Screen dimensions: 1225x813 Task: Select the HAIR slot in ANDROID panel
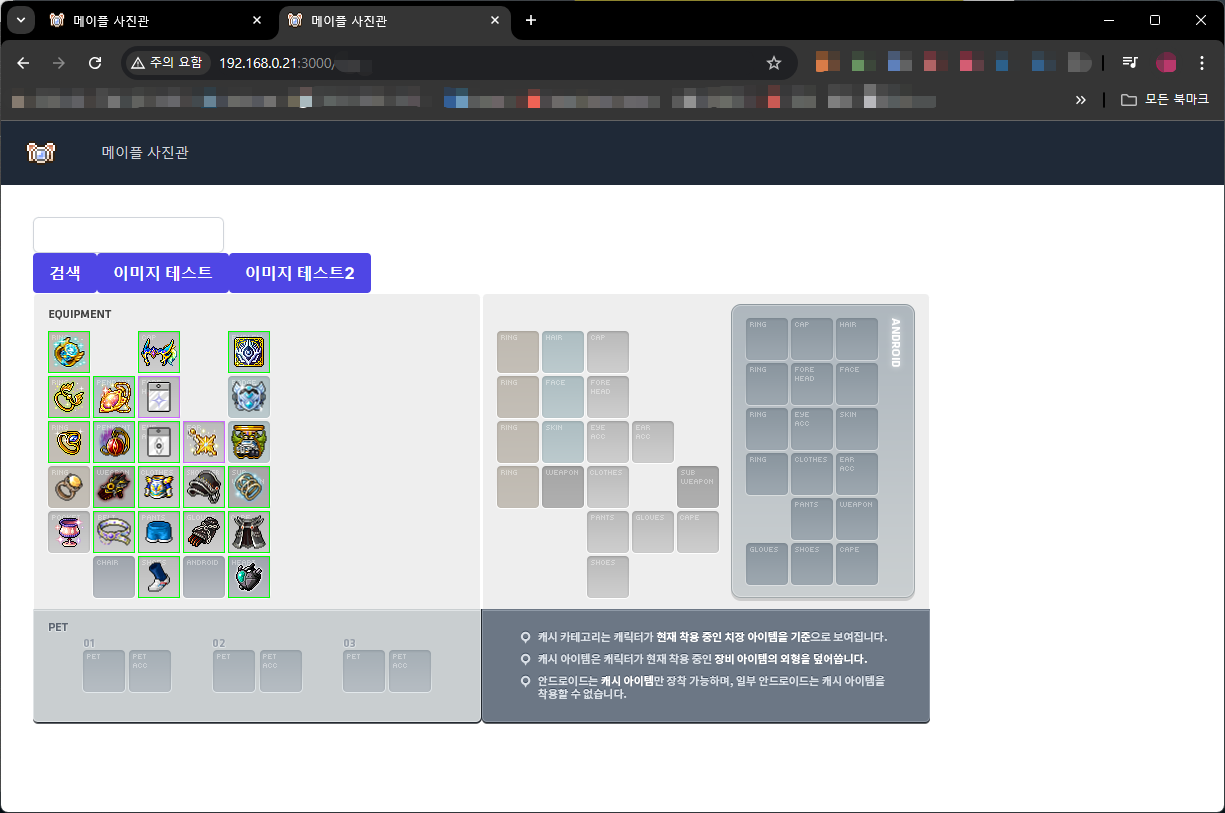pos(857,339)
